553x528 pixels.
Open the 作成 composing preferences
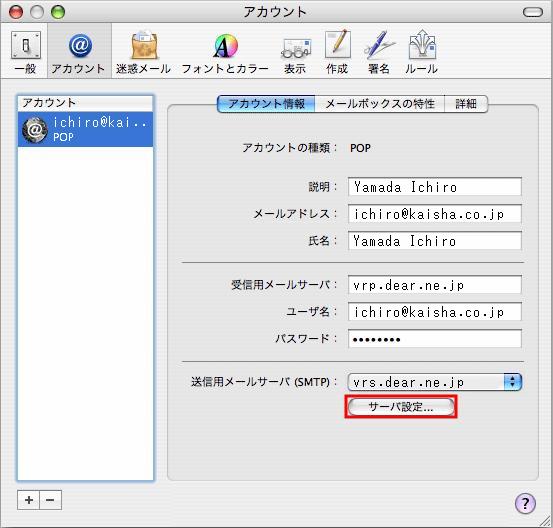337,52
